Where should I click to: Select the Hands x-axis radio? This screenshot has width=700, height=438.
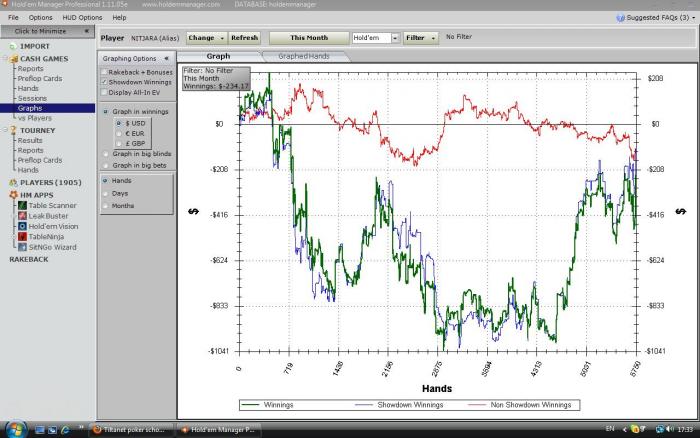[105, 180]
